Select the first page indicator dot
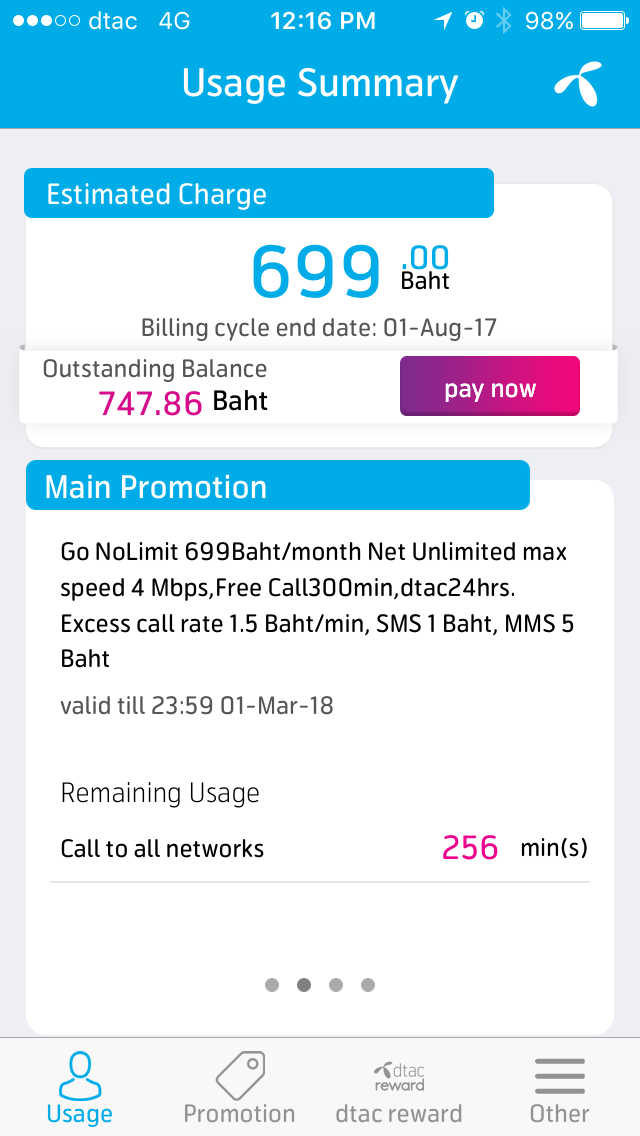Viewport: 640px width, 1136px height. [272, 985]
